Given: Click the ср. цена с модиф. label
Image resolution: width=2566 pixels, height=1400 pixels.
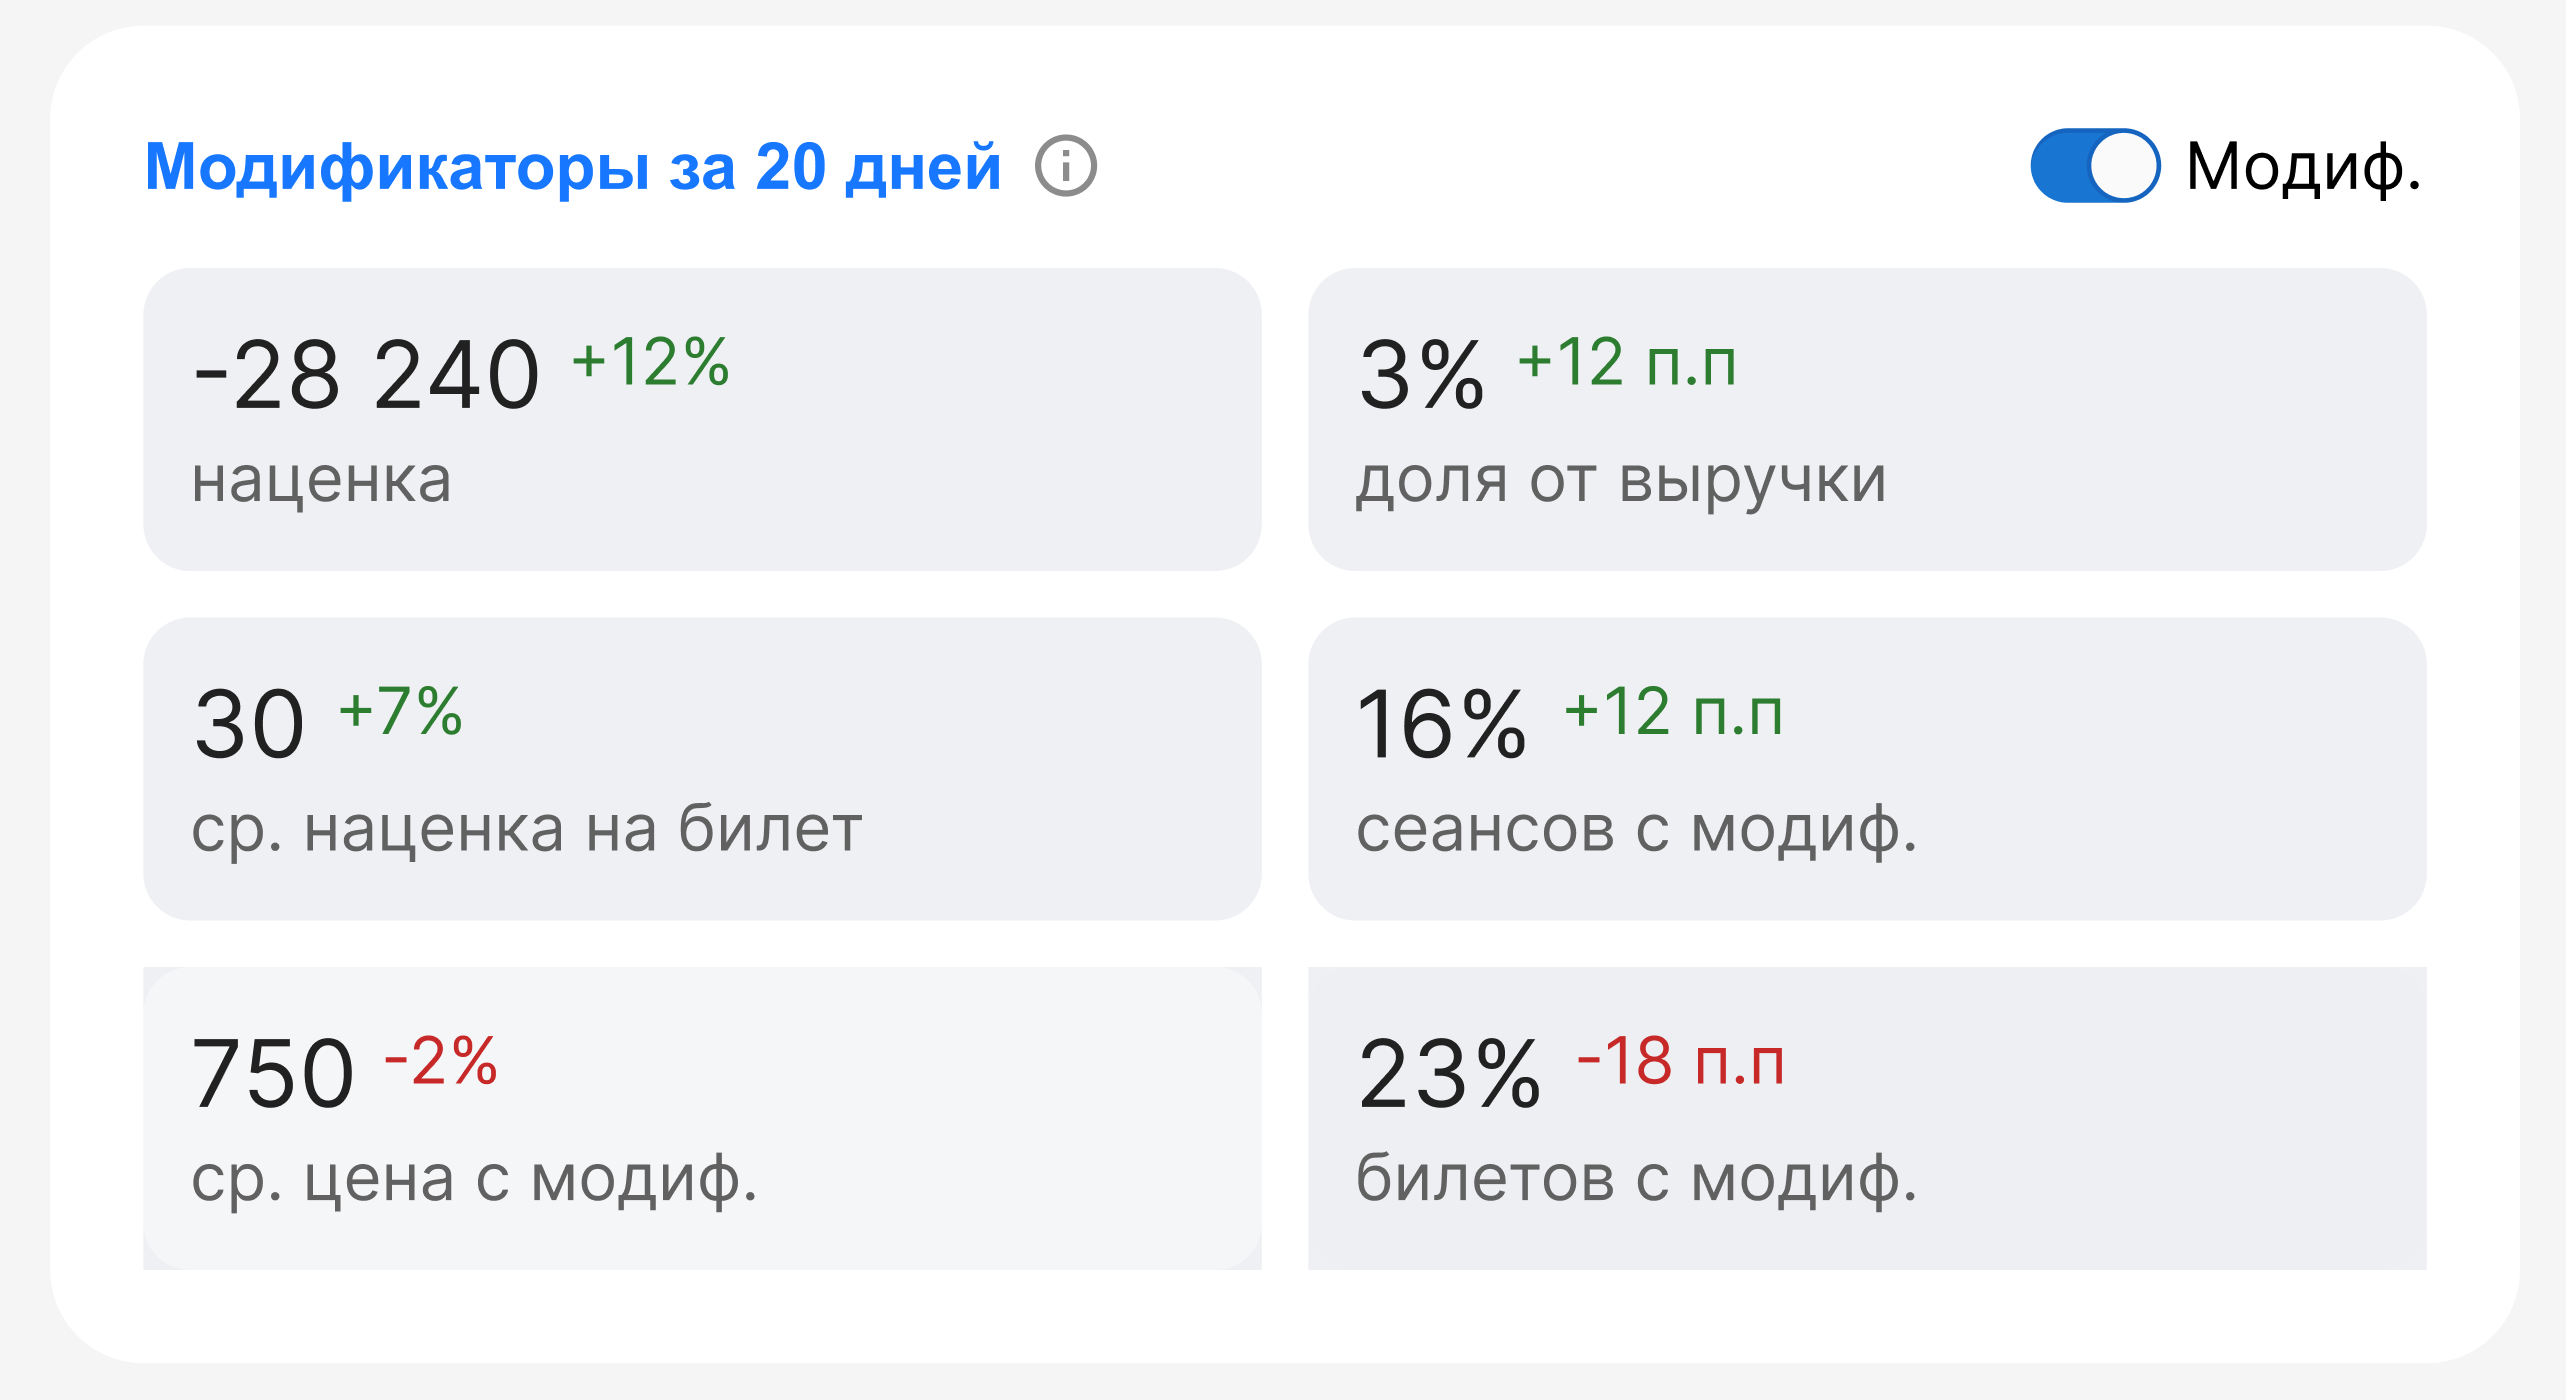Looking at the screenshot, I should (x=475, y=1179).
